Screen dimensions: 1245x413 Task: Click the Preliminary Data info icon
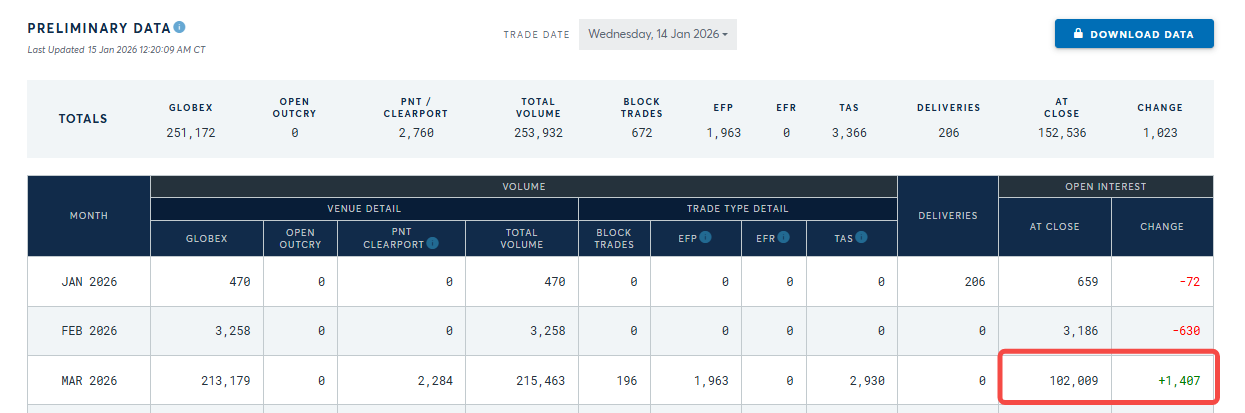pyautogui.click(x=179, y=27)
